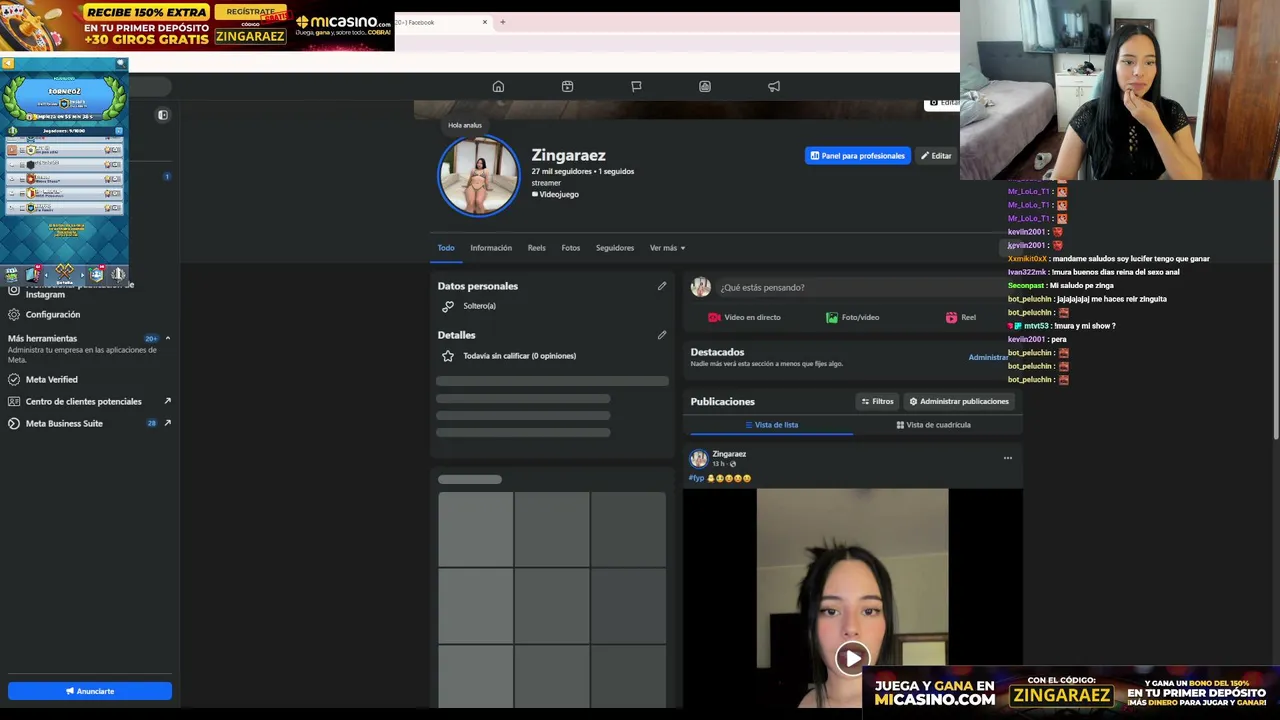The image size is (1280, 720).
Task: Click the Instagram icon in the sidebar
Action: click(x=14, y=291)
